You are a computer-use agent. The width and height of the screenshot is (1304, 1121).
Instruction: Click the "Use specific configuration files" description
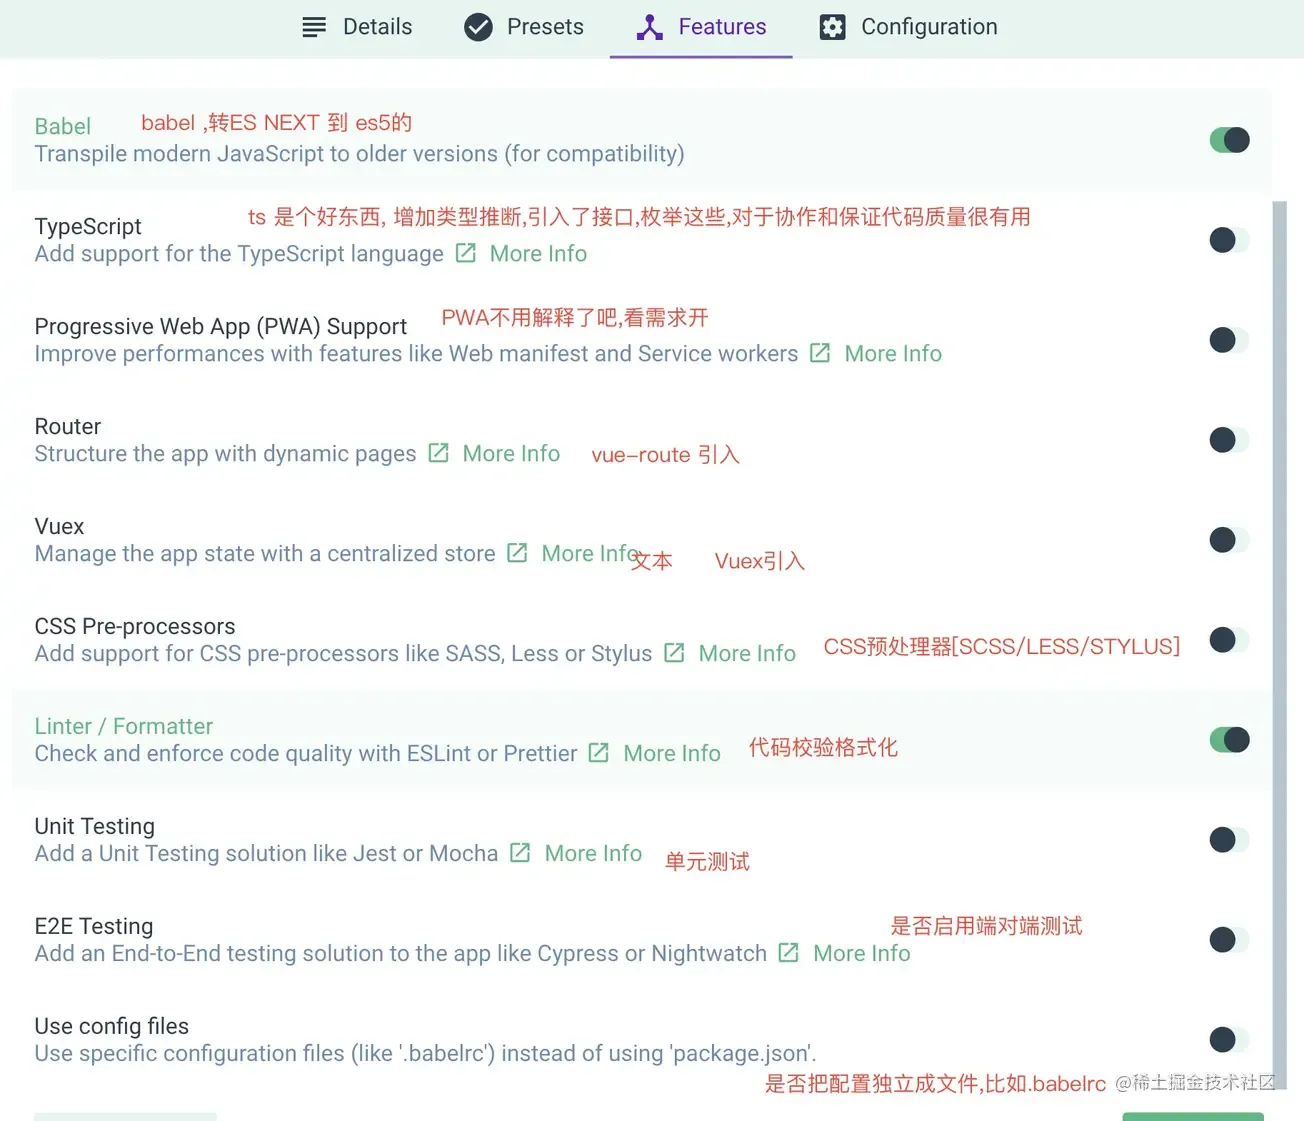tap(426, 1054)
